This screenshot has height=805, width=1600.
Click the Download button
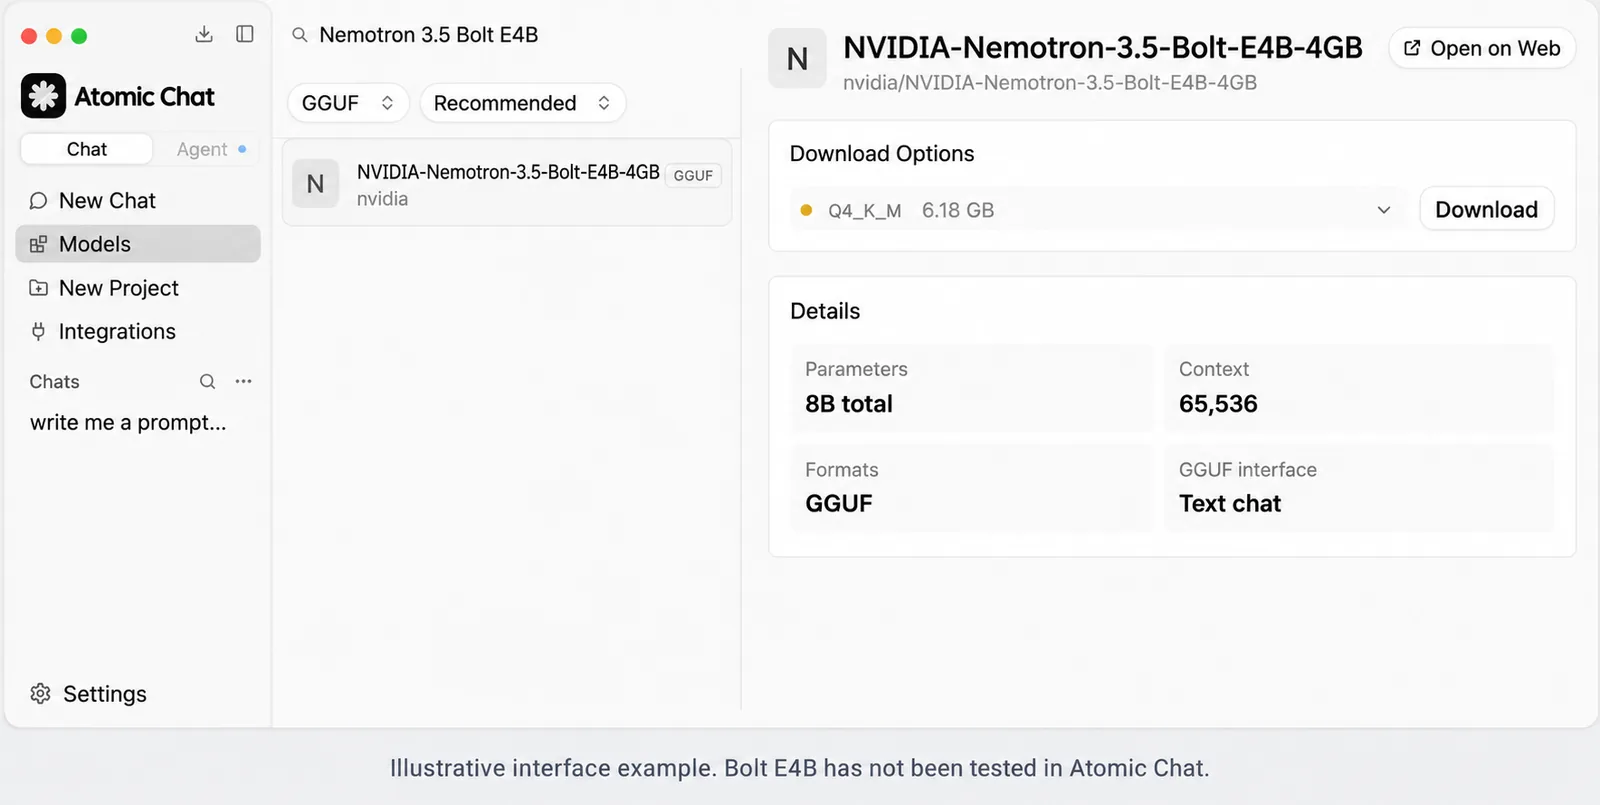tap(1487, 210)
